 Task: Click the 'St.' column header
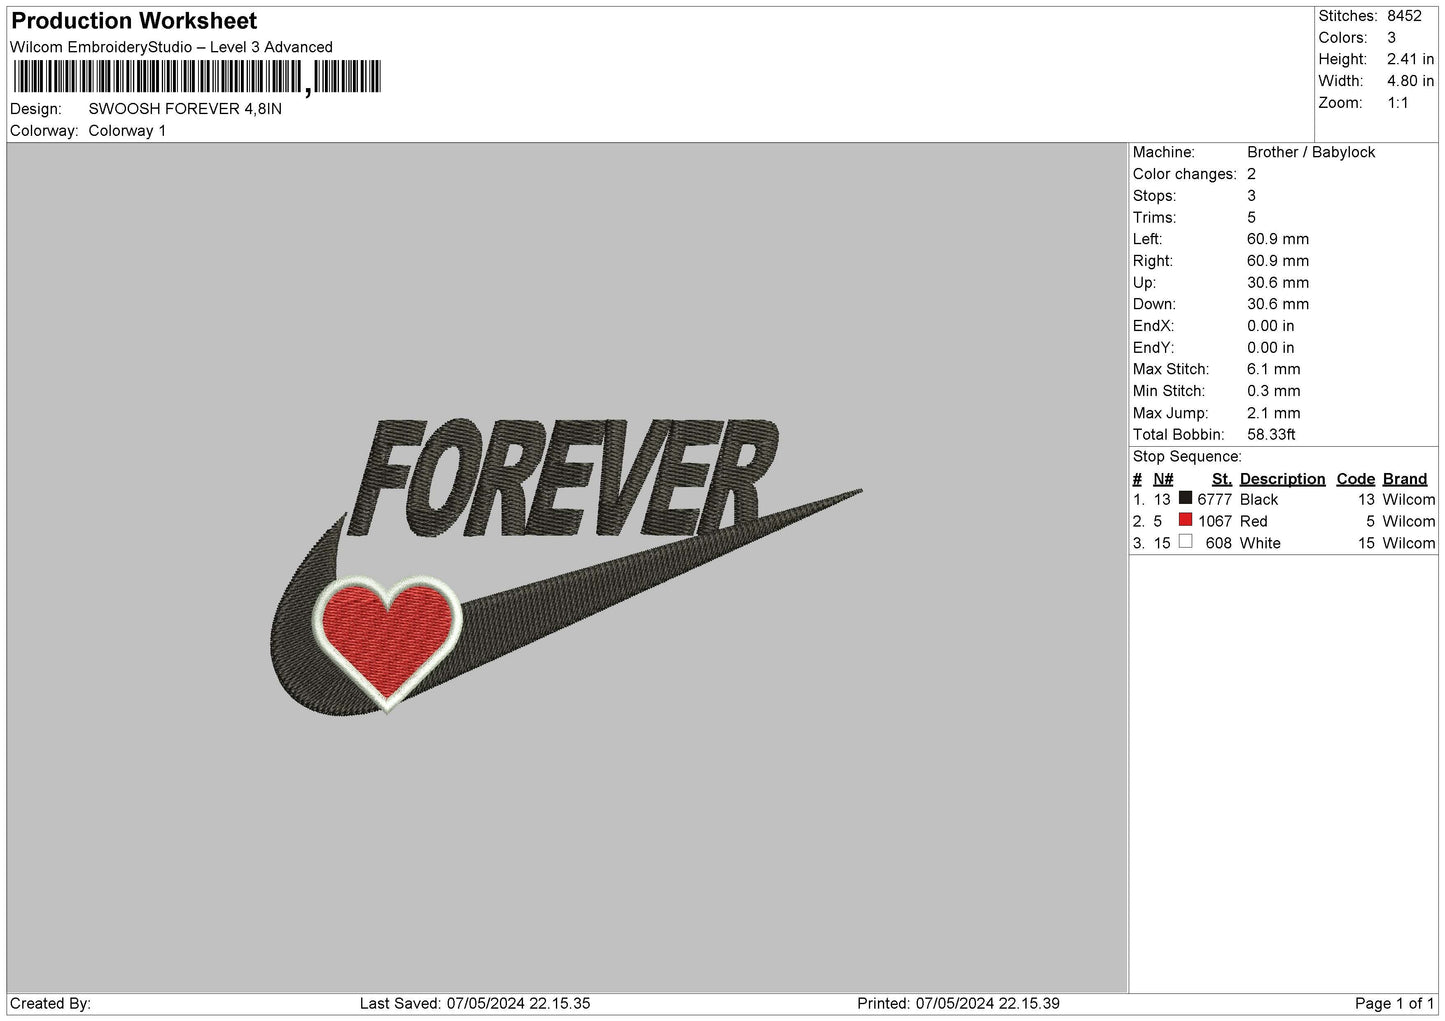[1222, 479]
